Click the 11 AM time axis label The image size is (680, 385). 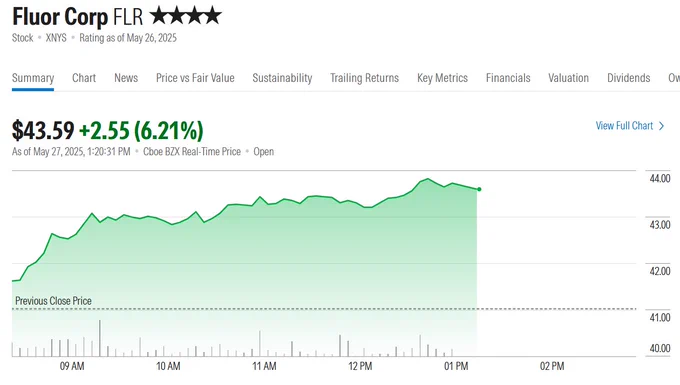point(264,366)
